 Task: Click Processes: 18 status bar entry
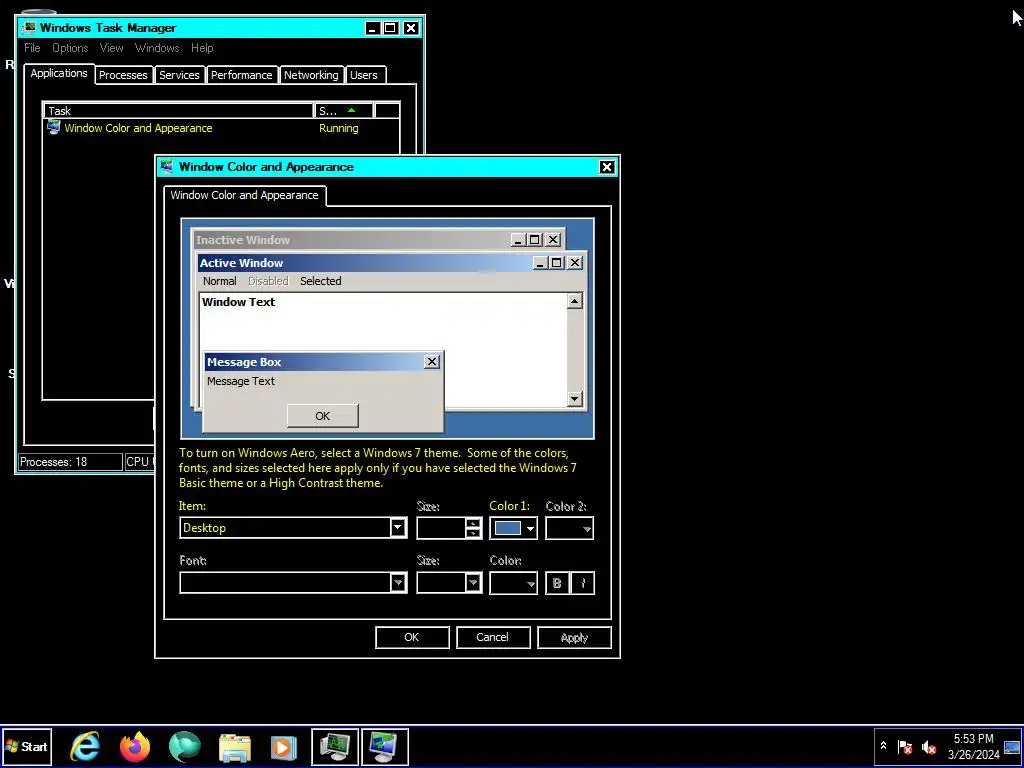tap(70, 462)
